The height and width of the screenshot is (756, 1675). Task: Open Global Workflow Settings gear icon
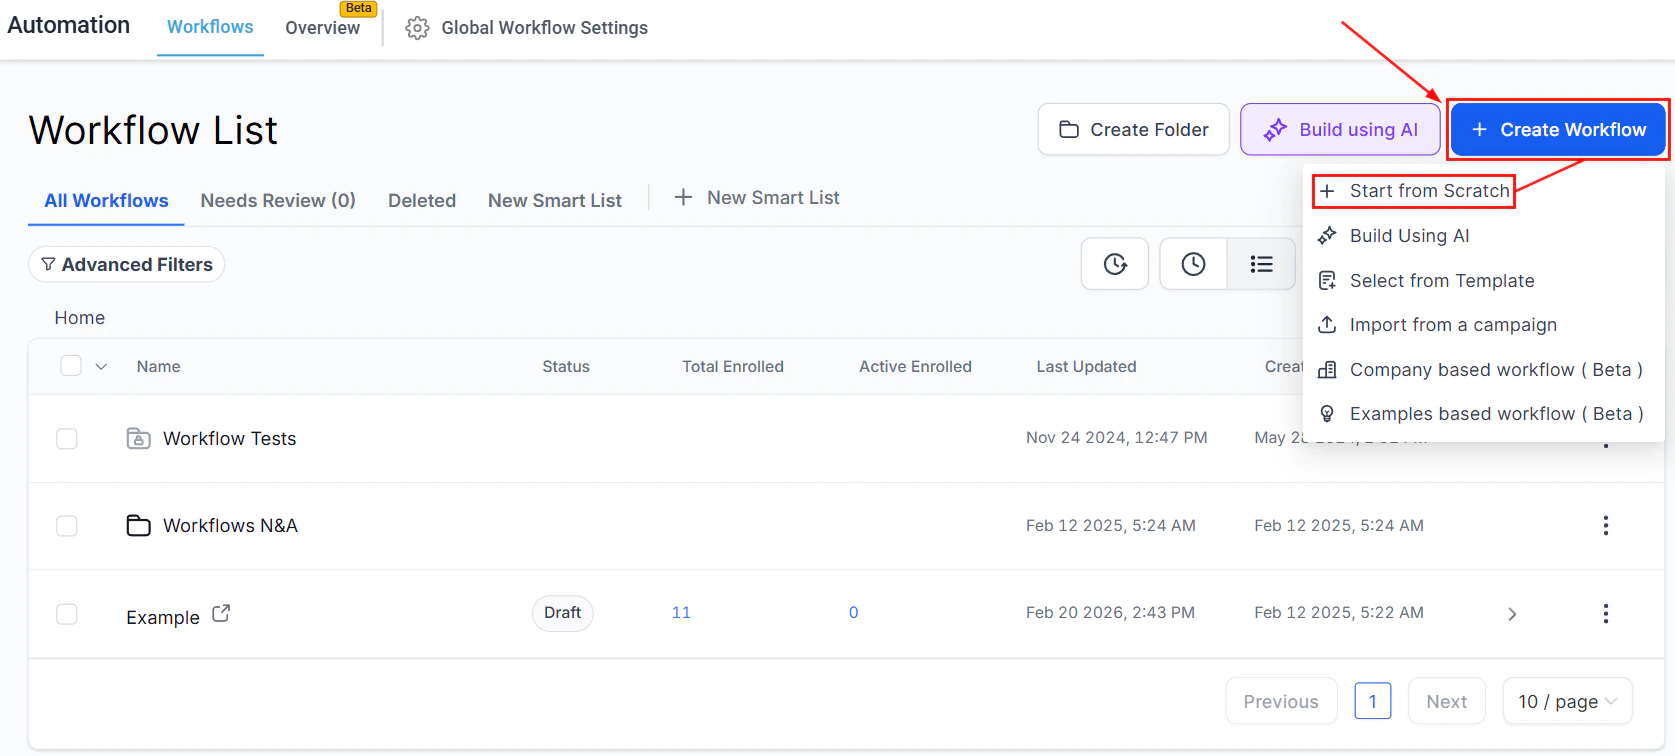click(x=417, y=28)
